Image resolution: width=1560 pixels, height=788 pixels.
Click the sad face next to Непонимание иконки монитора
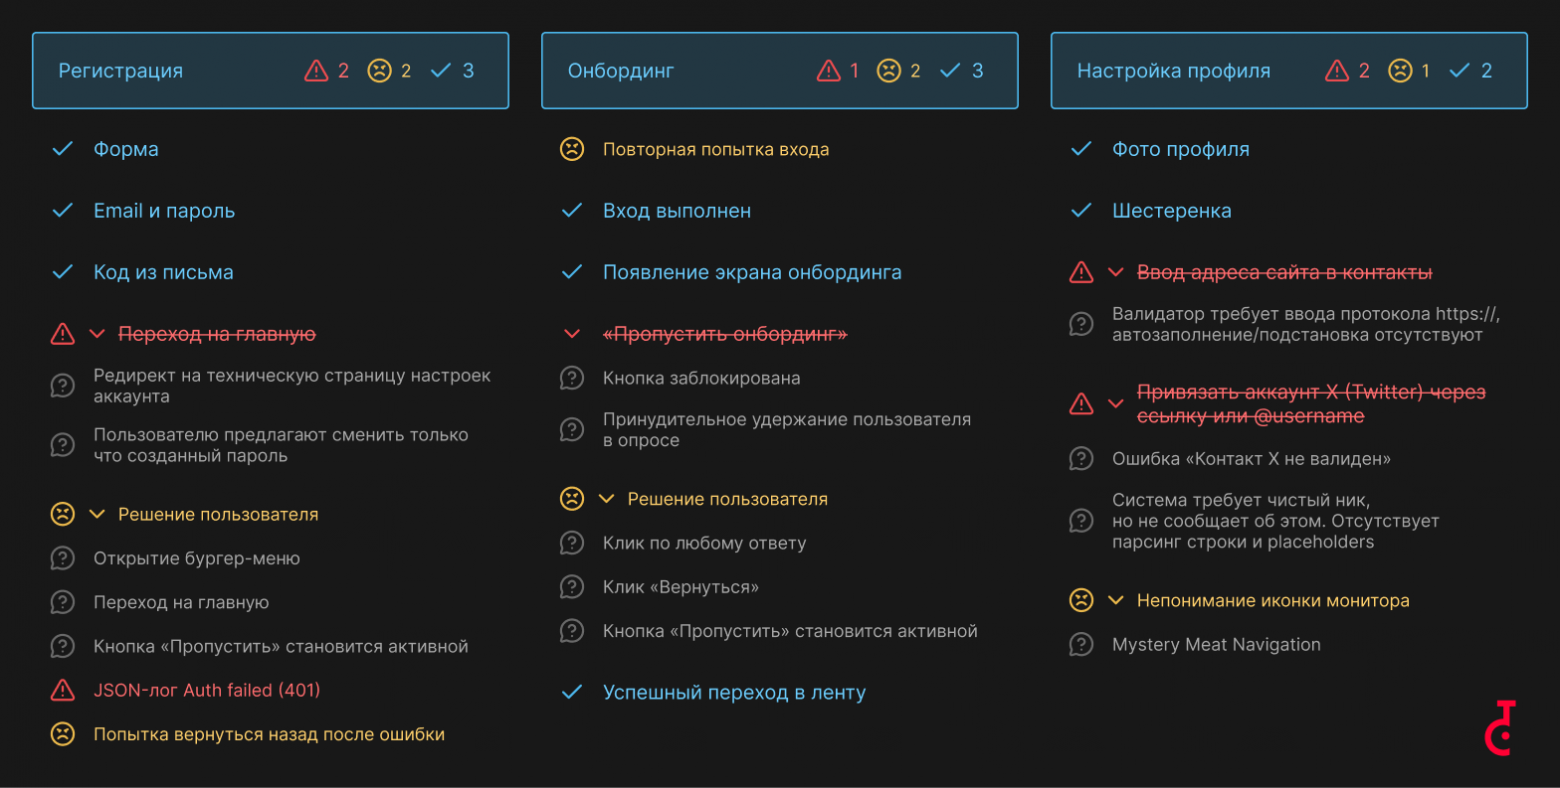click(x=1081, y=600)
